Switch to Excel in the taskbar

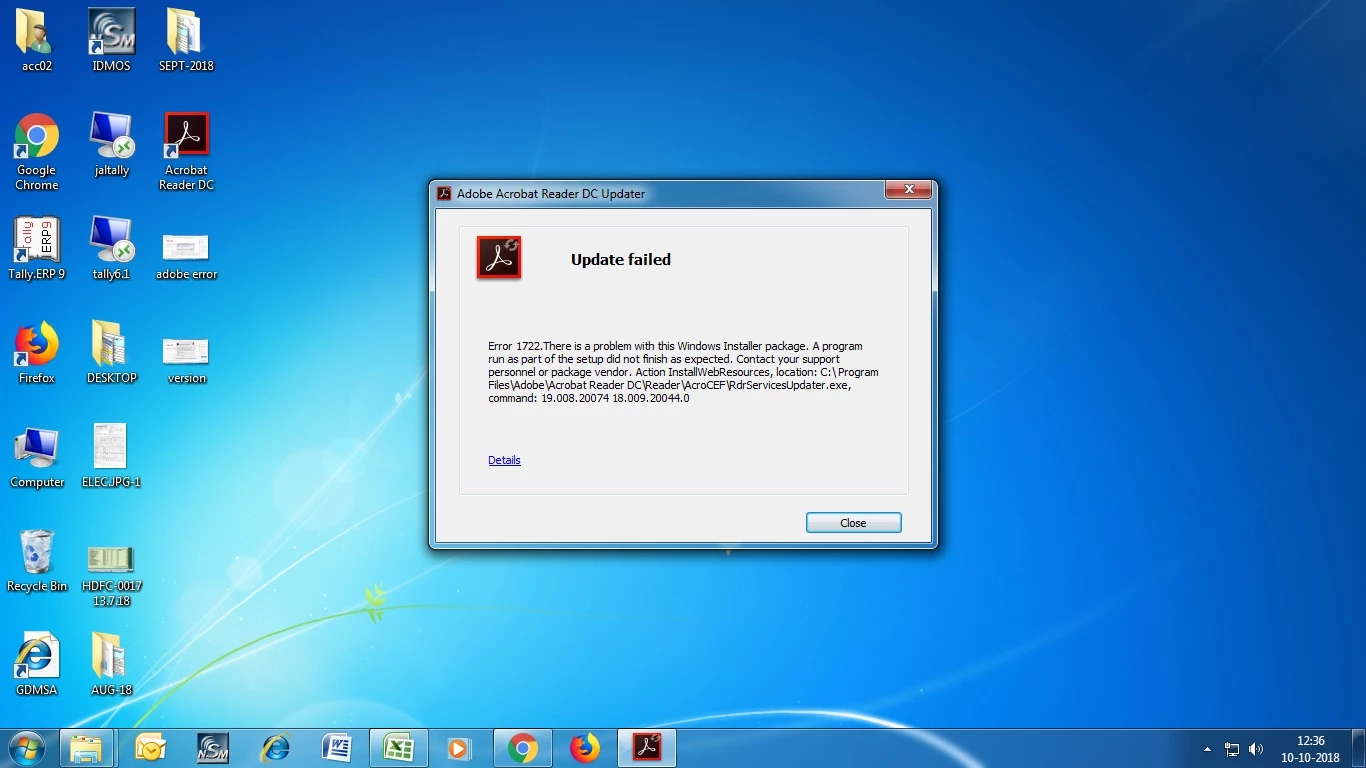coord(399,748)
